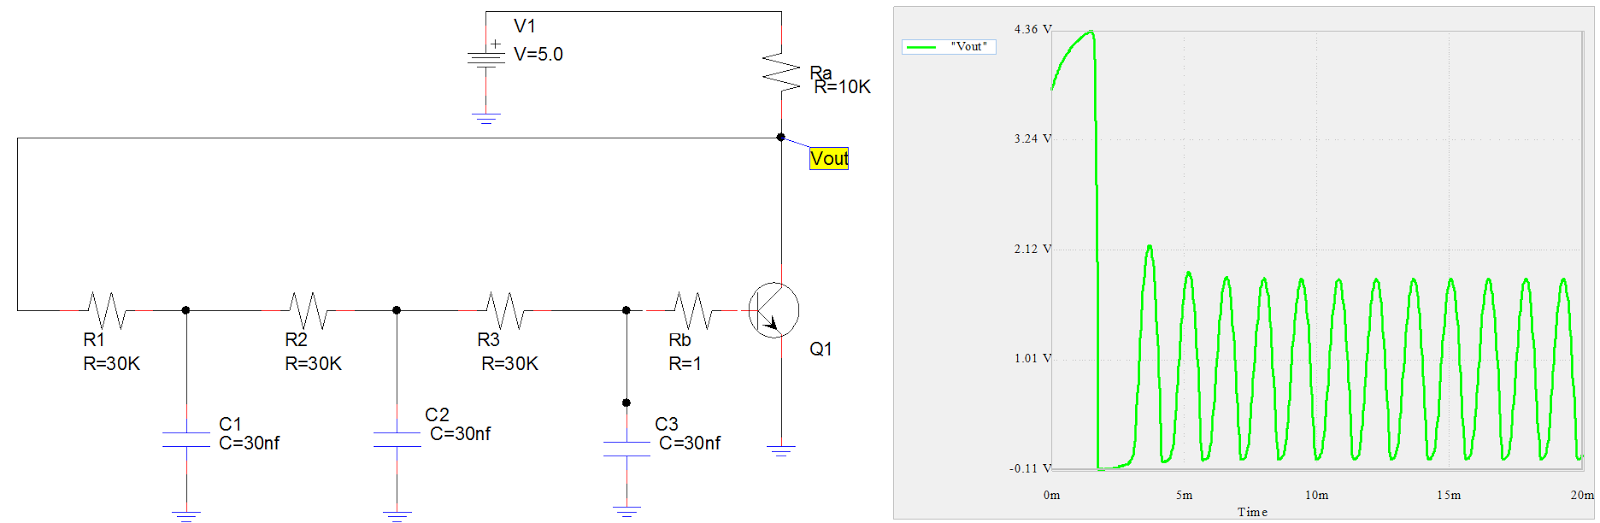Click the C=30nf value beside C2
Screen dimensions: 1600x523
pyautogui.click(x=460, y=434)
